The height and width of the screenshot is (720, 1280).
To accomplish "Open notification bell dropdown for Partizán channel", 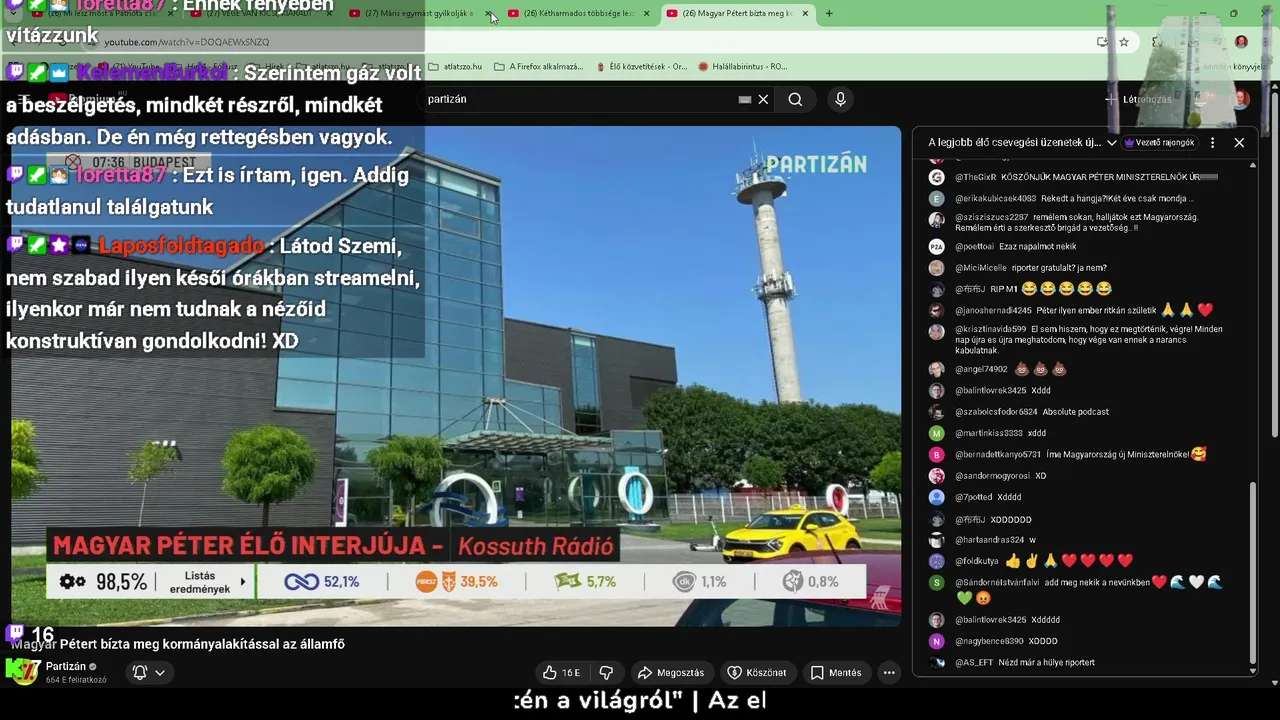I will [x=149, y=673].
